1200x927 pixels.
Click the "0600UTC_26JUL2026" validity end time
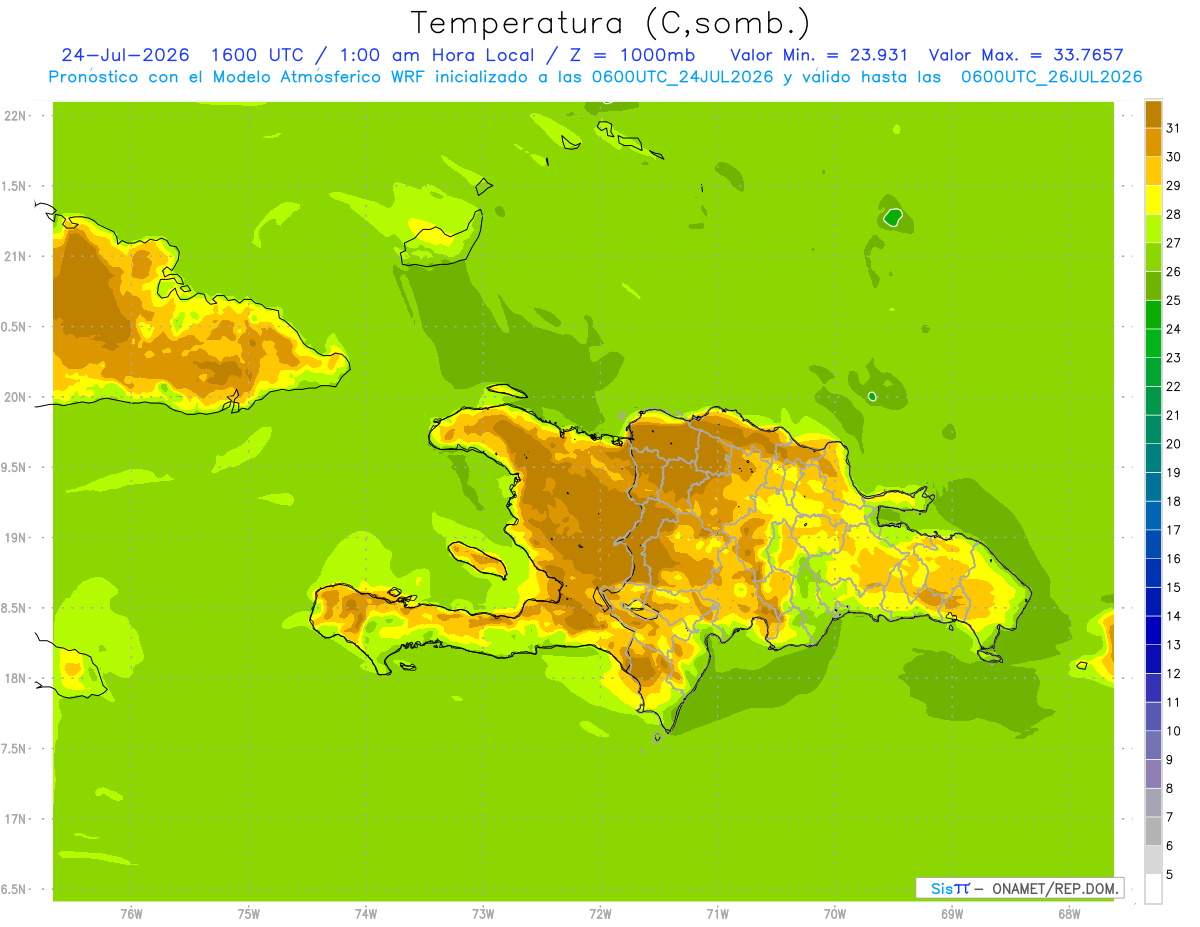pos(1051,77)
